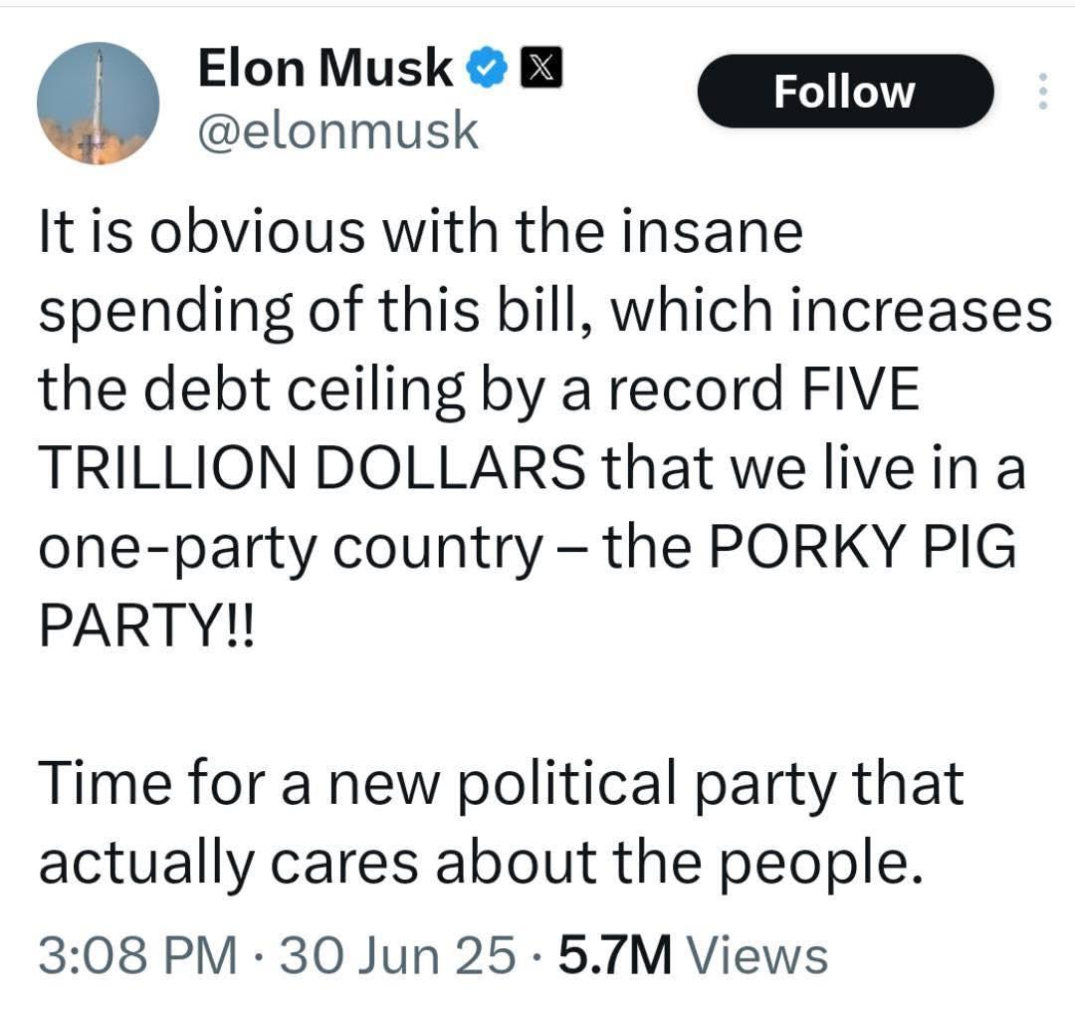1075x1024 pixels.
Task: Click the Elon Musk display name
Action: 325,69
